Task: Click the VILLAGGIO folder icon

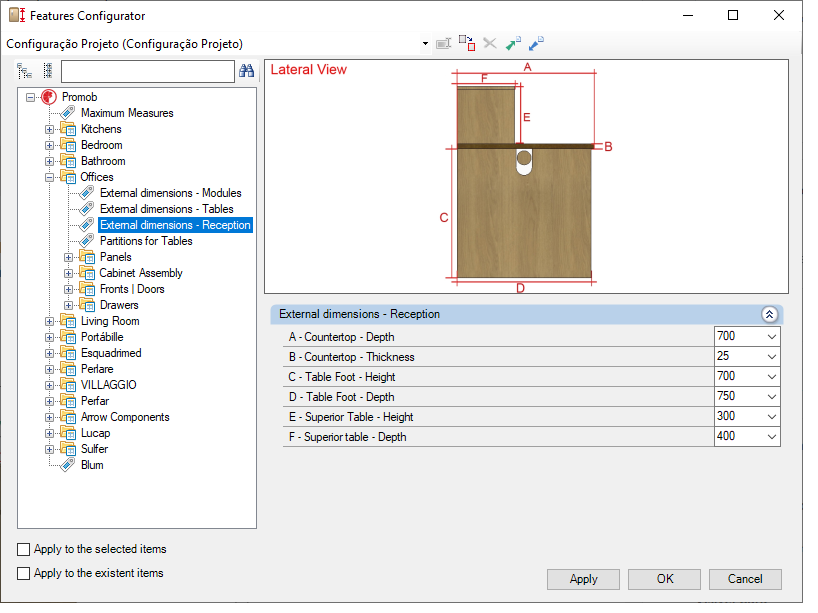Action: click(x=68, y=385)
